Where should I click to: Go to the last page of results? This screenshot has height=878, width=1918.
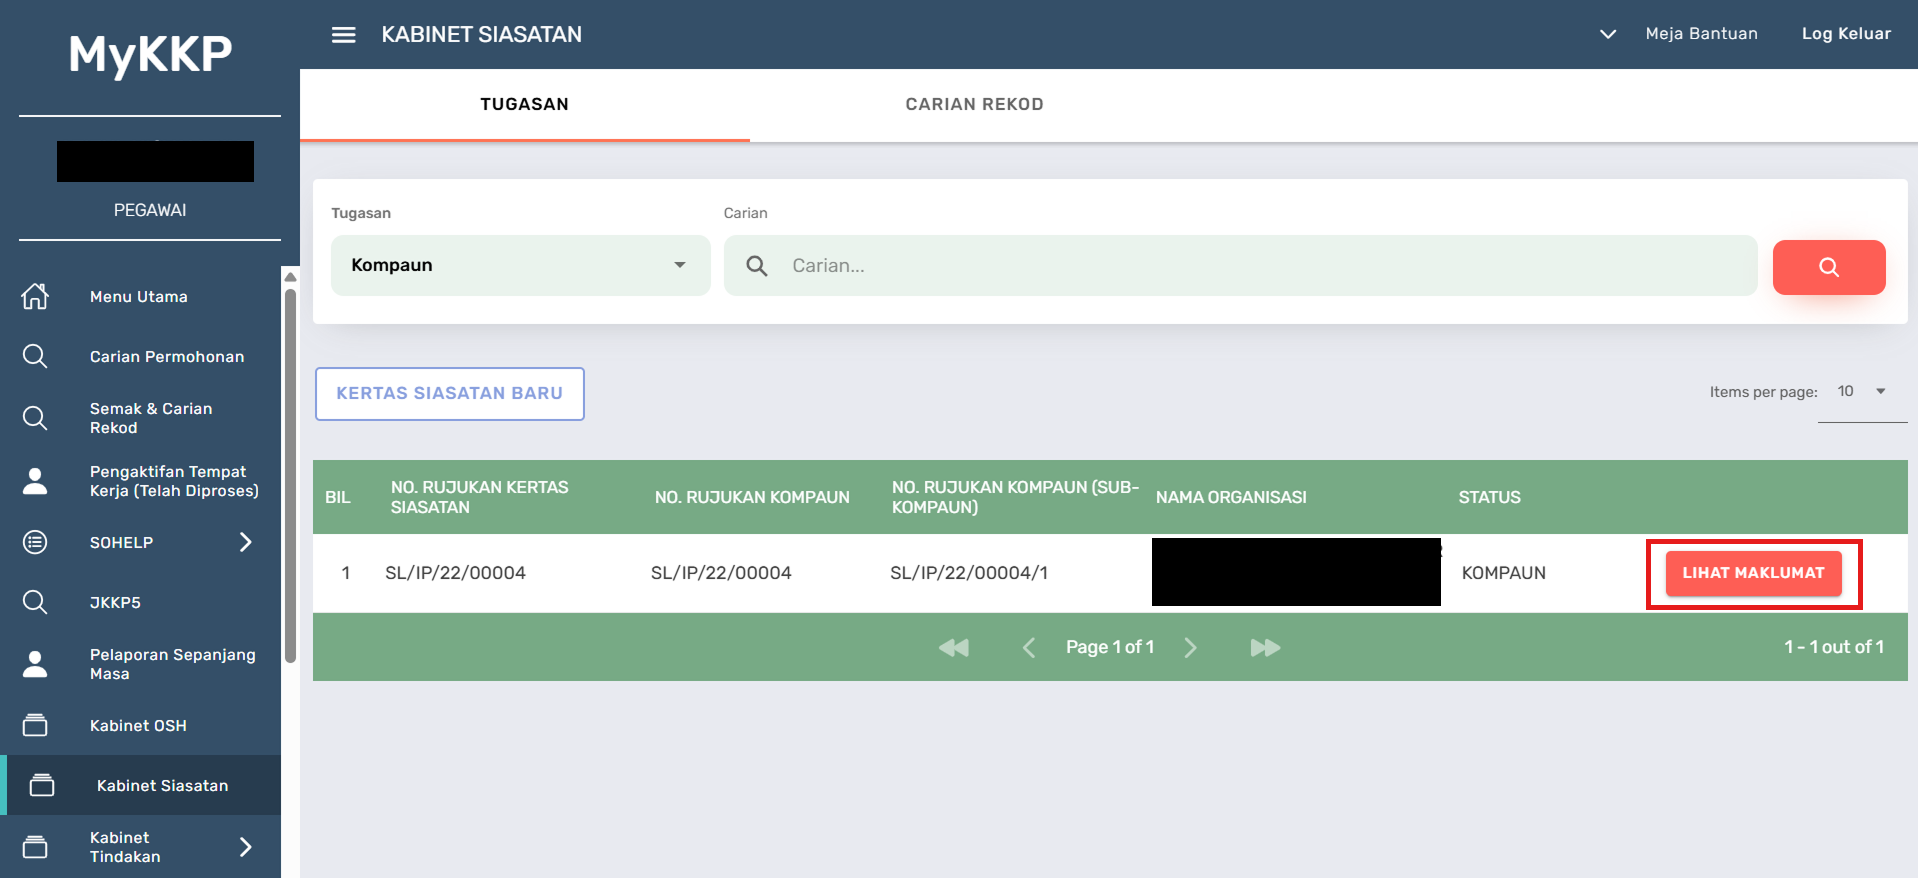[1265, 648]
